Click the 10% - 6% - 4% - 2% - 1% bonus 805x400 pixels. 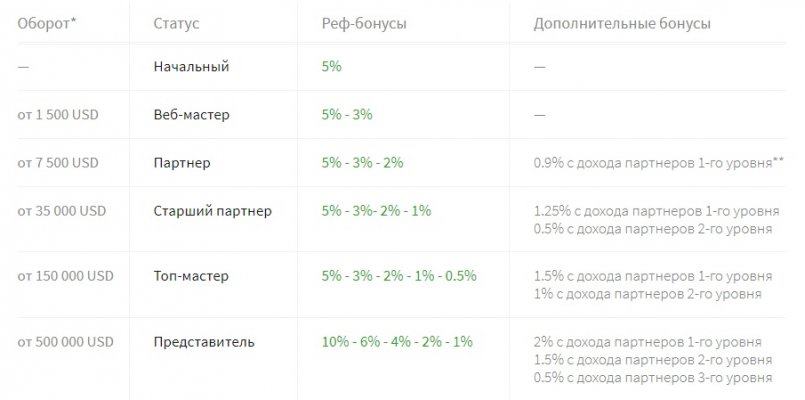[x=397, y=342]
